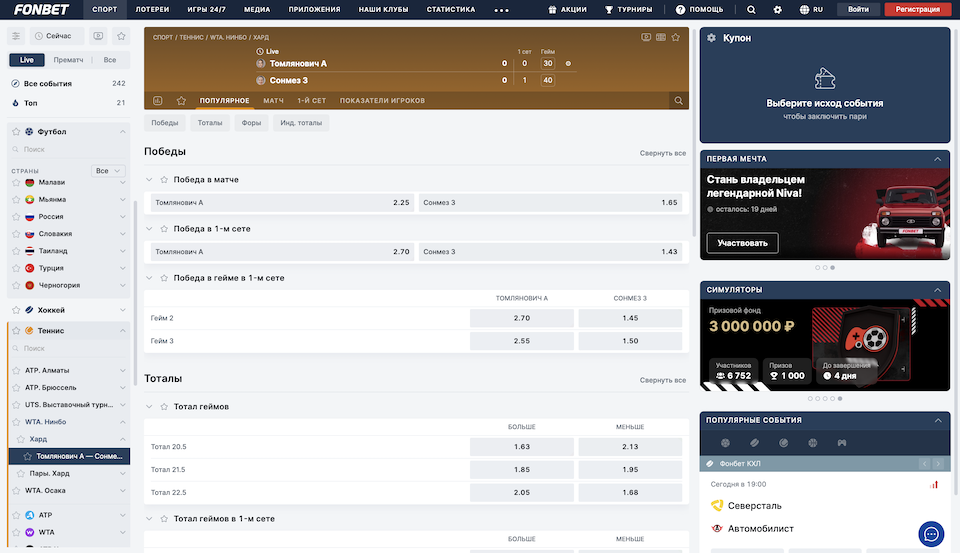Favorite Тотал геймов market
Screen dimensions: 960x553
tap(164, 407)
